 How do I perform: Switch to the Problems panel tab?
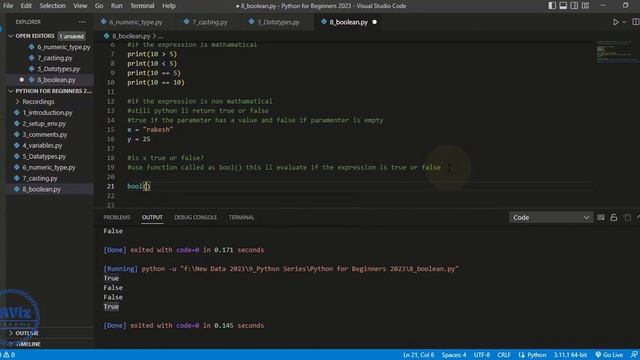[x=117, y=217]
